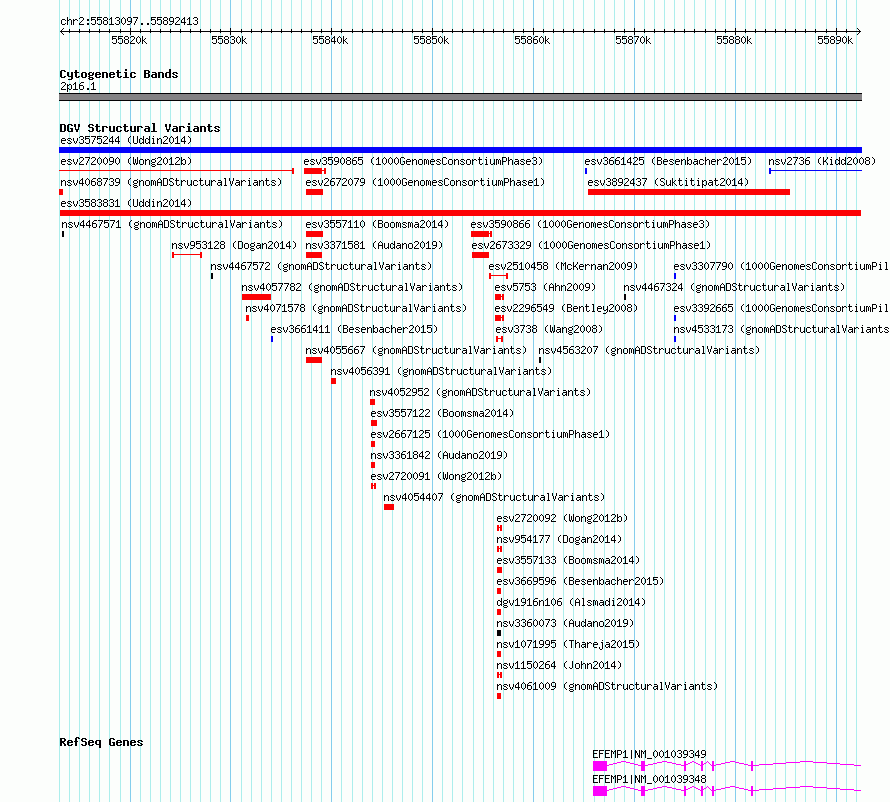Open the esv2510458 (McKernan2009) variant label

(563, 266)
